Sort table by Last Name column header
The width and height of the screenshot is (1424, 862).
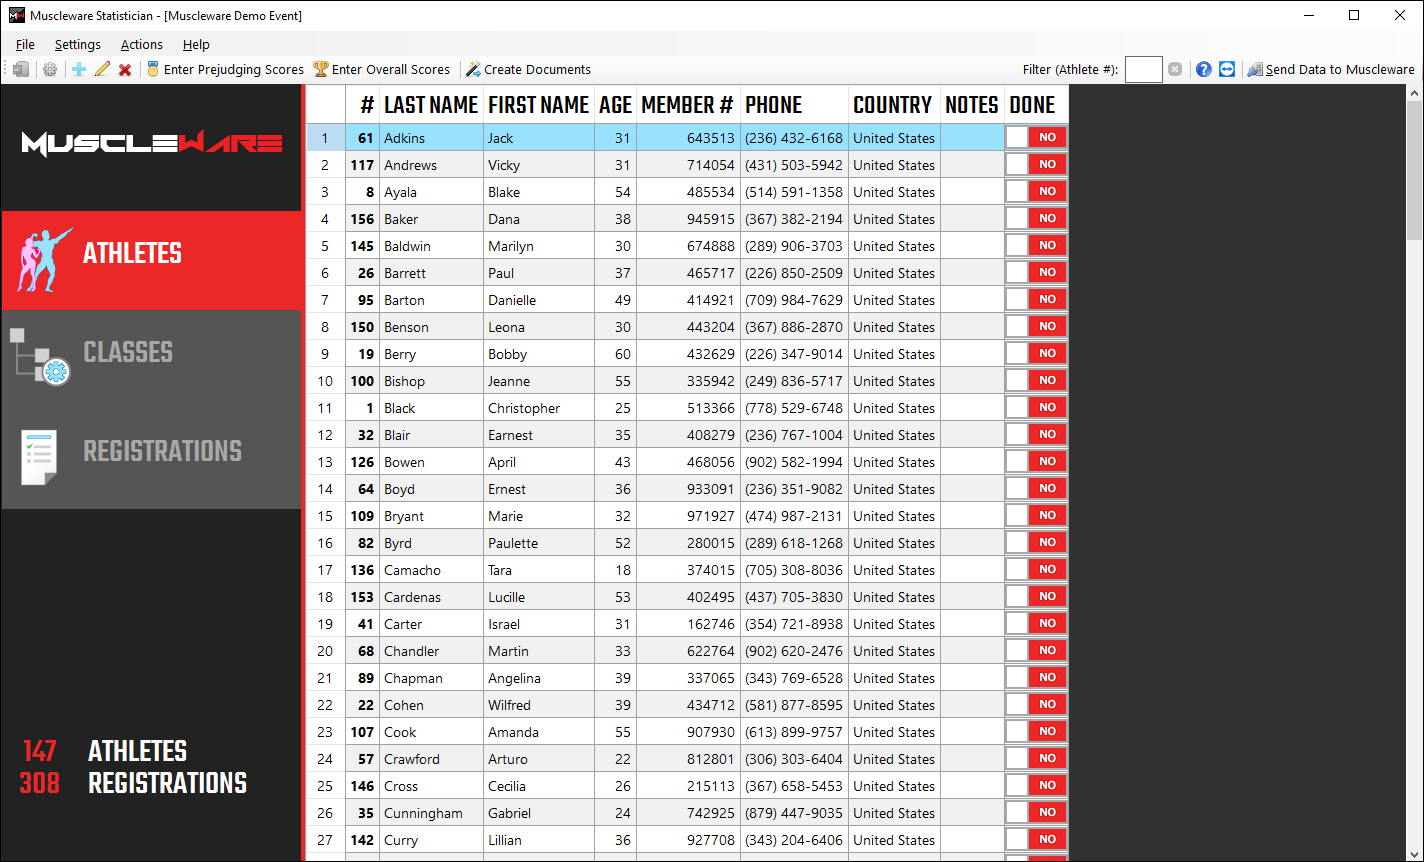(431, 105)
